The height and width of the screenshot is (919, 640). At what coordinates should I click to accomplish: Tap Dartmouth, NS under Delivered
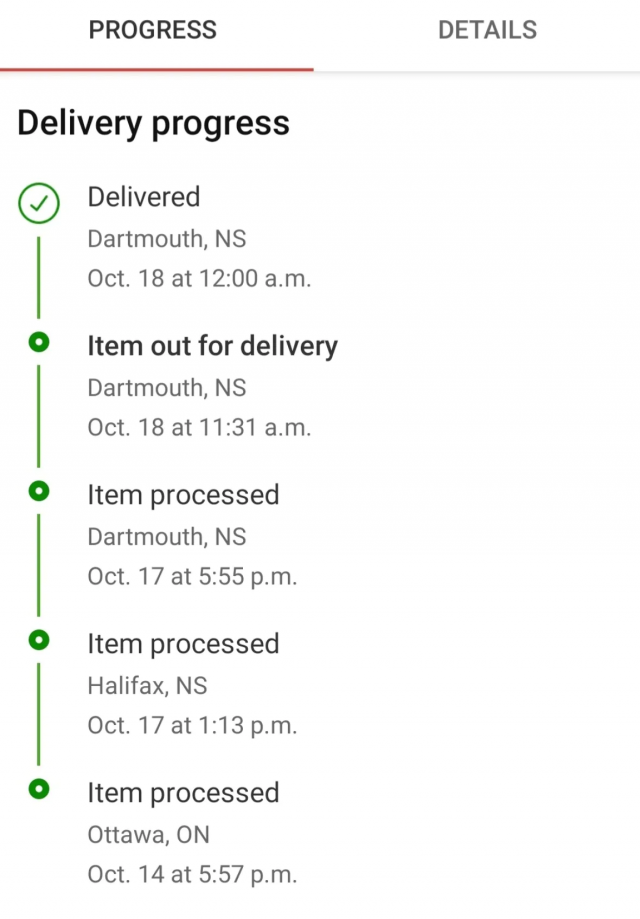[166, 239]
